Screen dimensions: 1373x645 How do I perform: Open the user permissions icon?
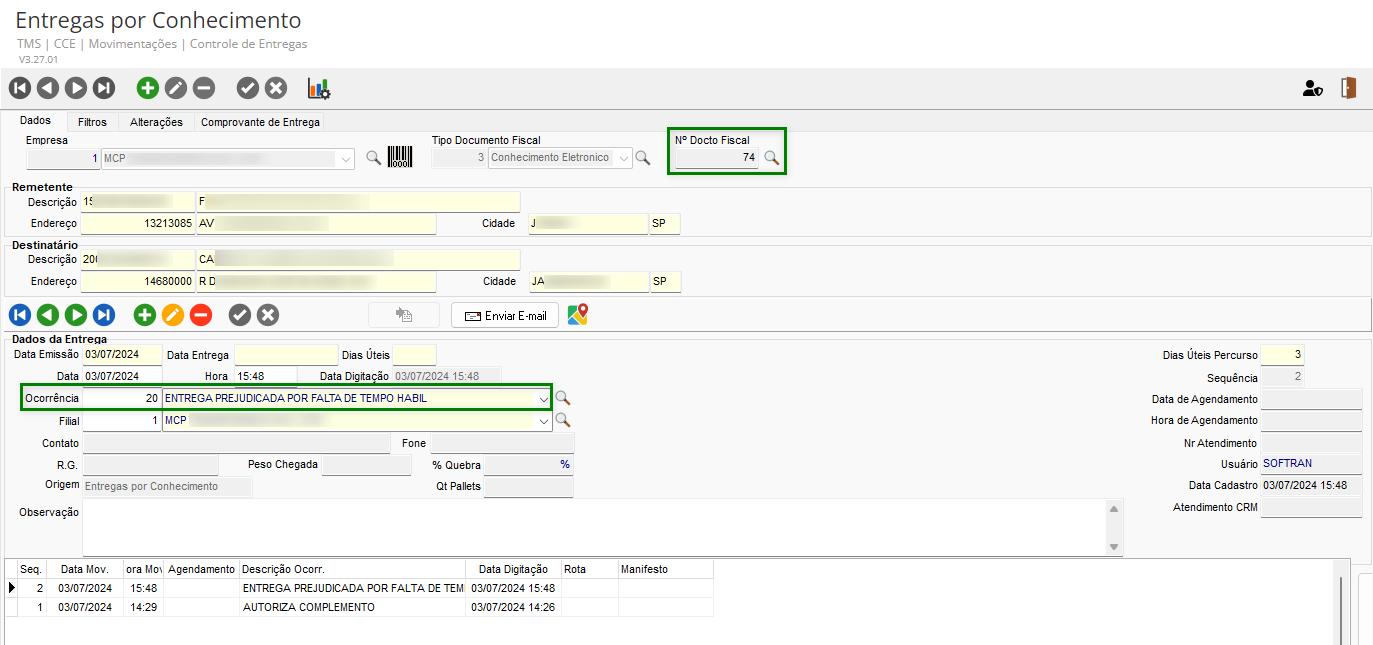(x=1312, y=88)
